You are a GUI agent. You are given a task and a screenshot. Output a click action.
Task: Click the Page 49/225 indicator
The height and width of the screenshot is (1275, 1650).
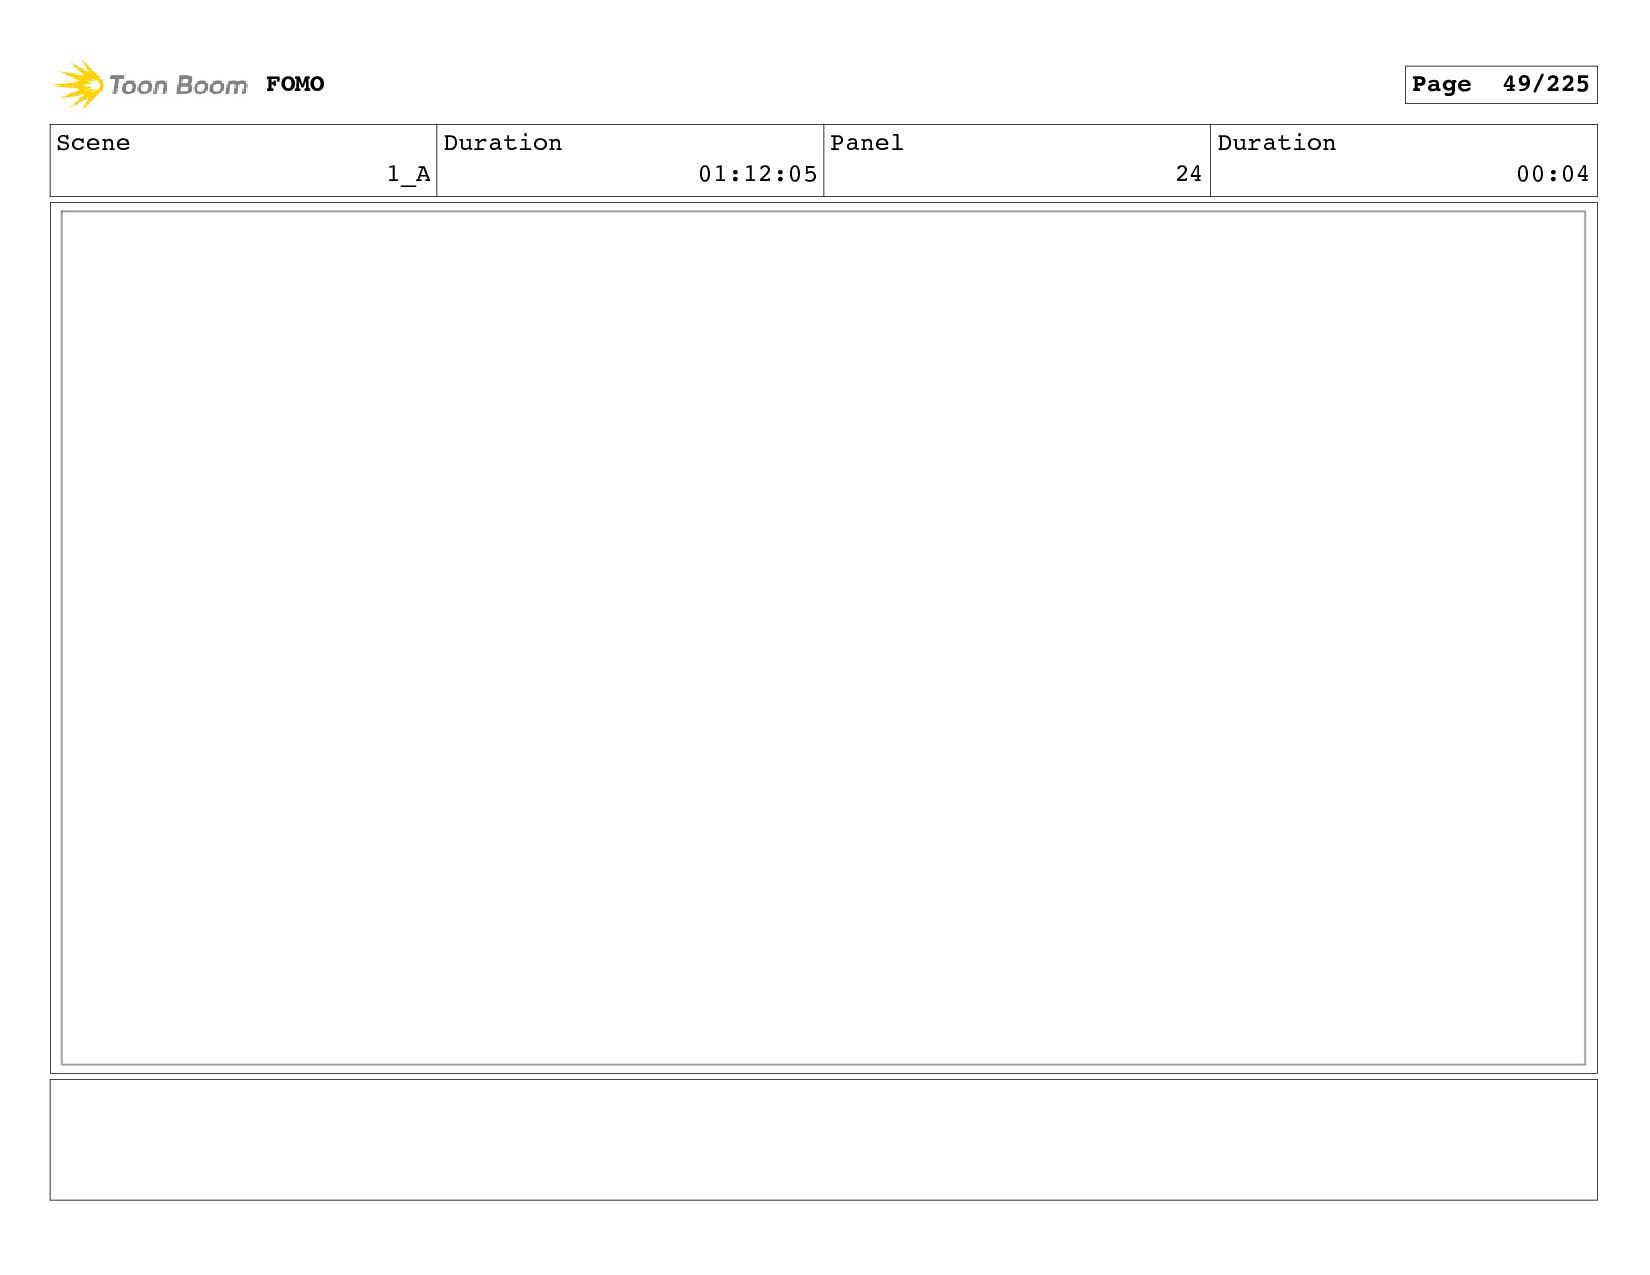(1500, 84)
